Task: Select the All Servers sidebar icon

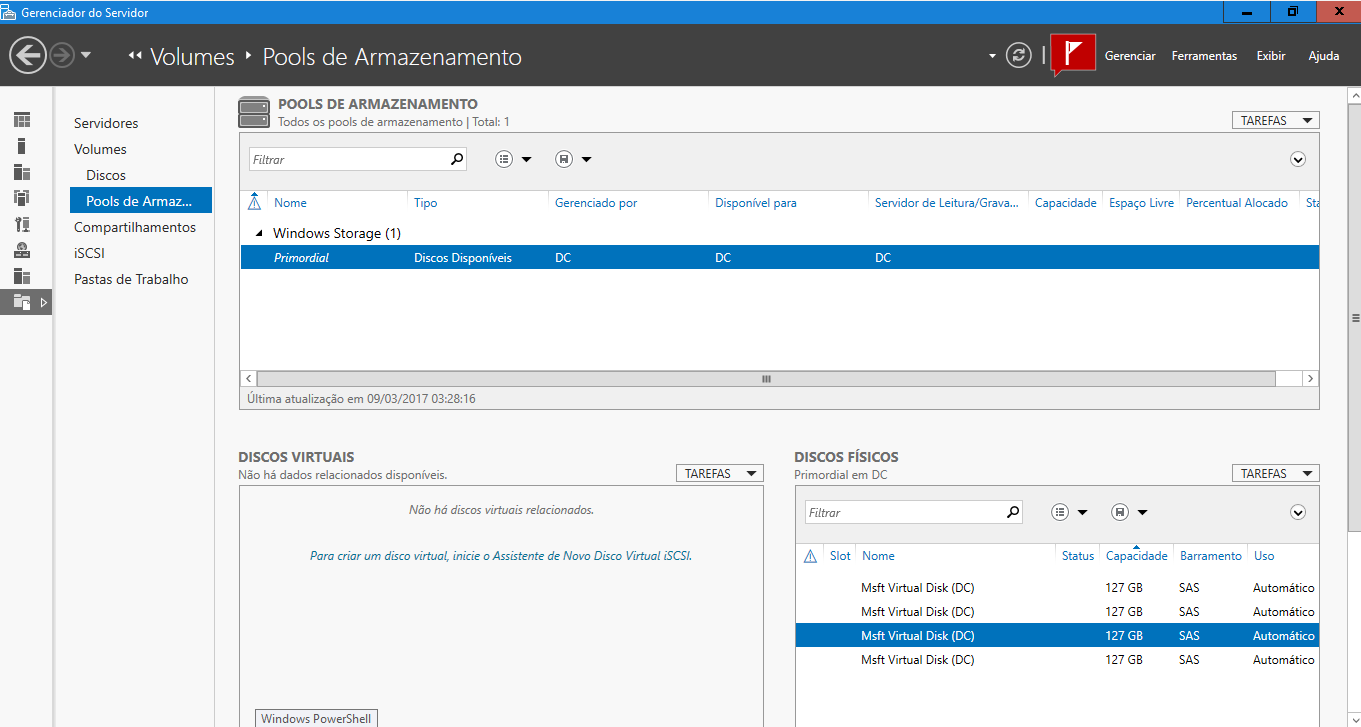Action: click(22, 172)
